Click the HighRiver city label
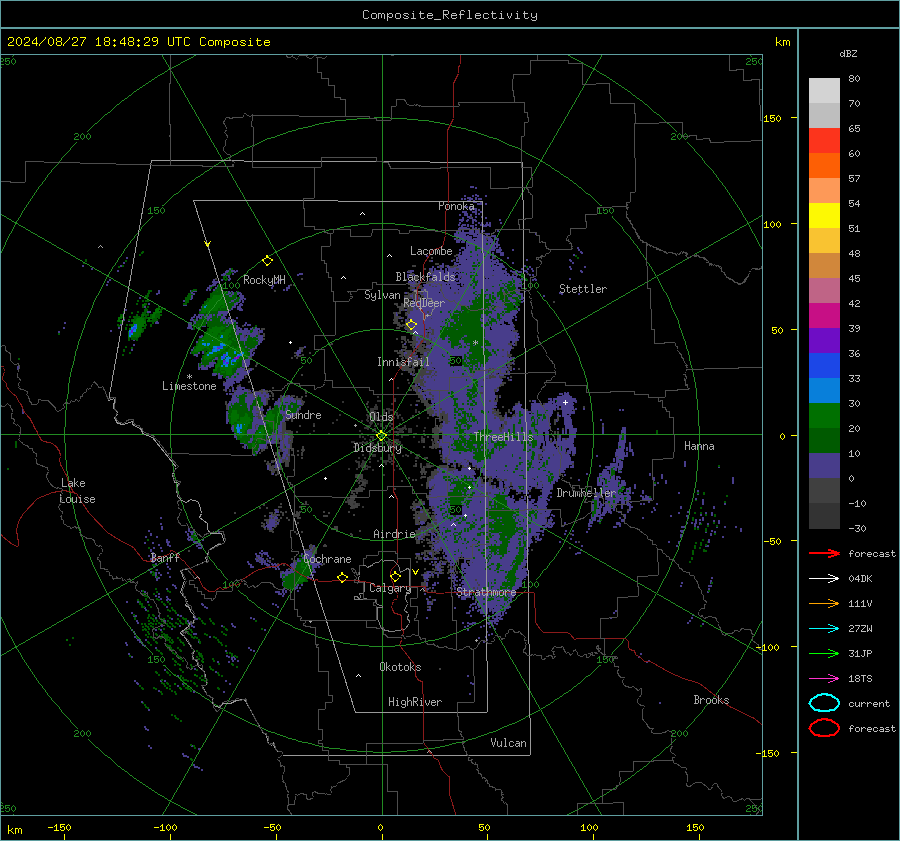900x841 pixels. [x=415, y=702]
